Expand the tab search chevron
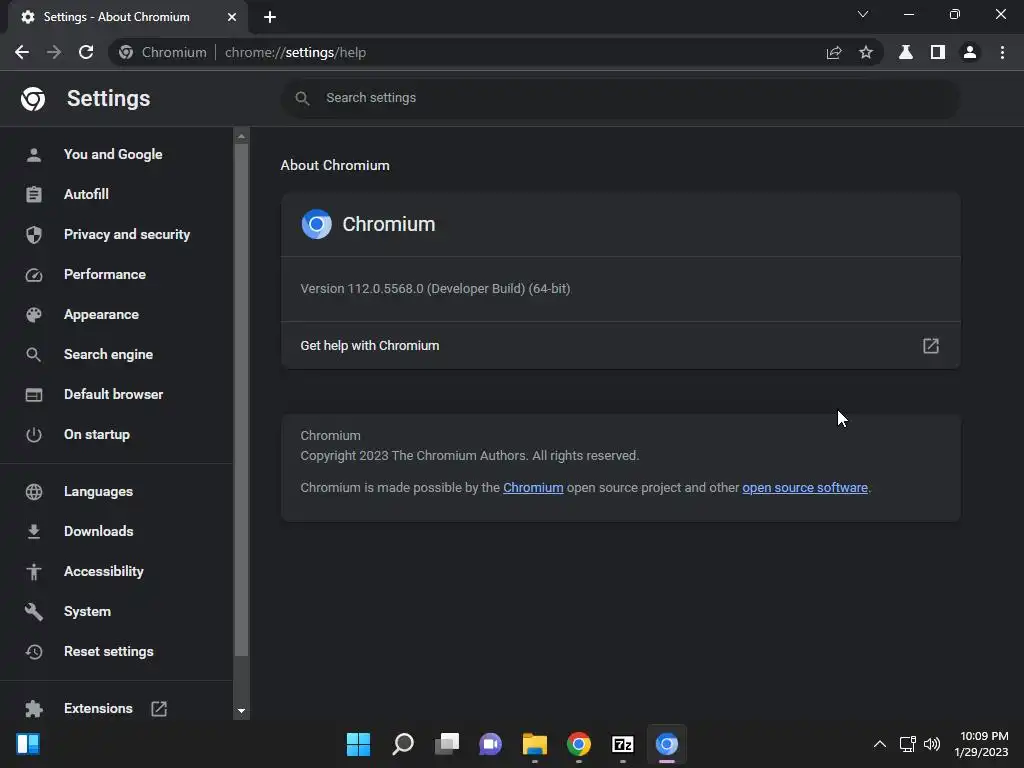 pos(863,14)
